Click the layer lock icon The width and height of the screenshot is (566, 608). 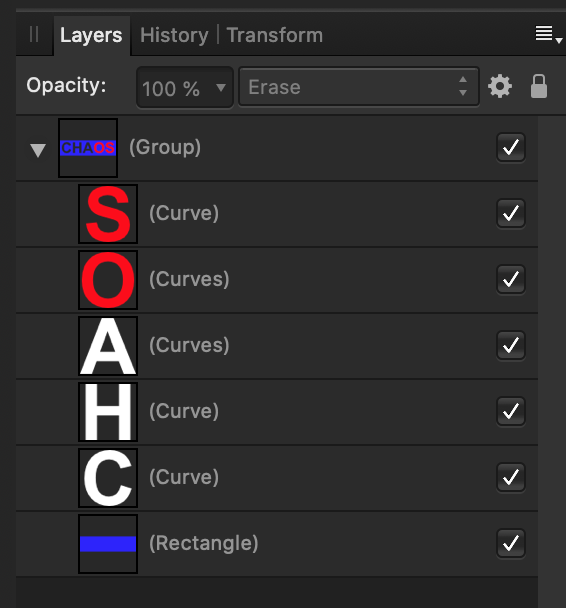click(x=539, y=86)
